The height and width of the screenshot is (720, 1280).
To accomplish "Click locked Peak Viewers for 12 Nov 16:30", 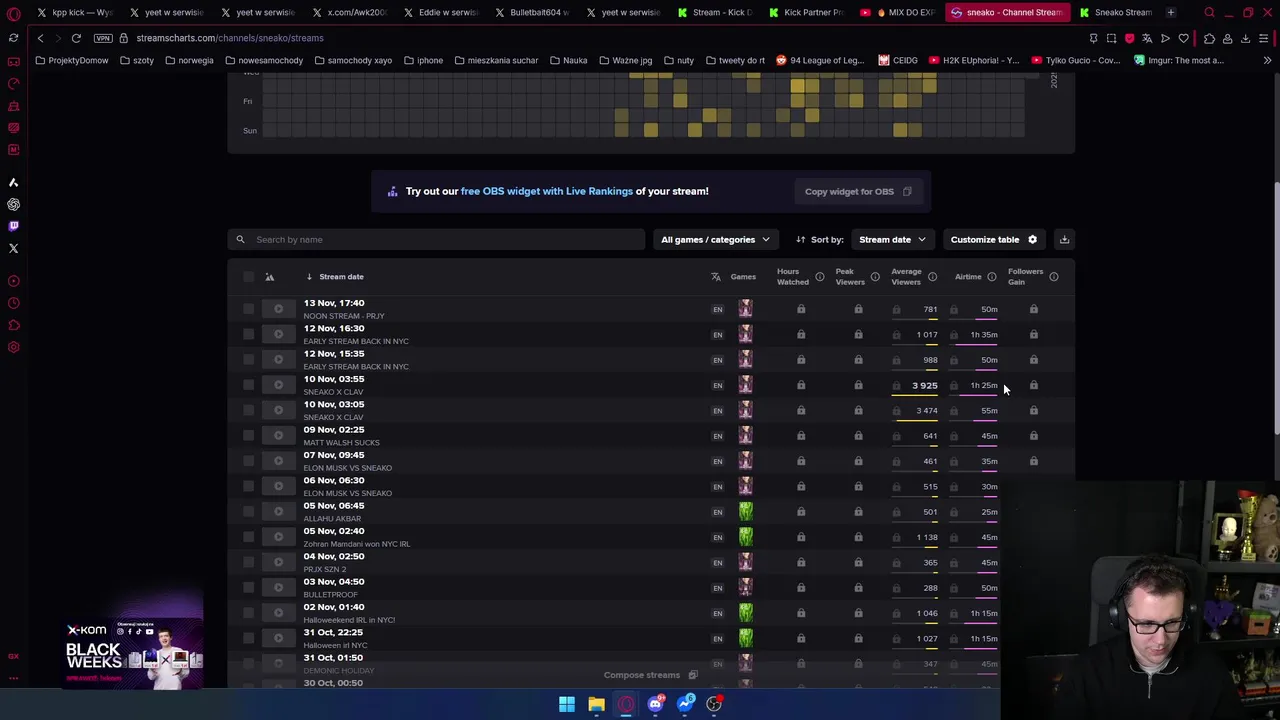I will (x=858, y=335).
